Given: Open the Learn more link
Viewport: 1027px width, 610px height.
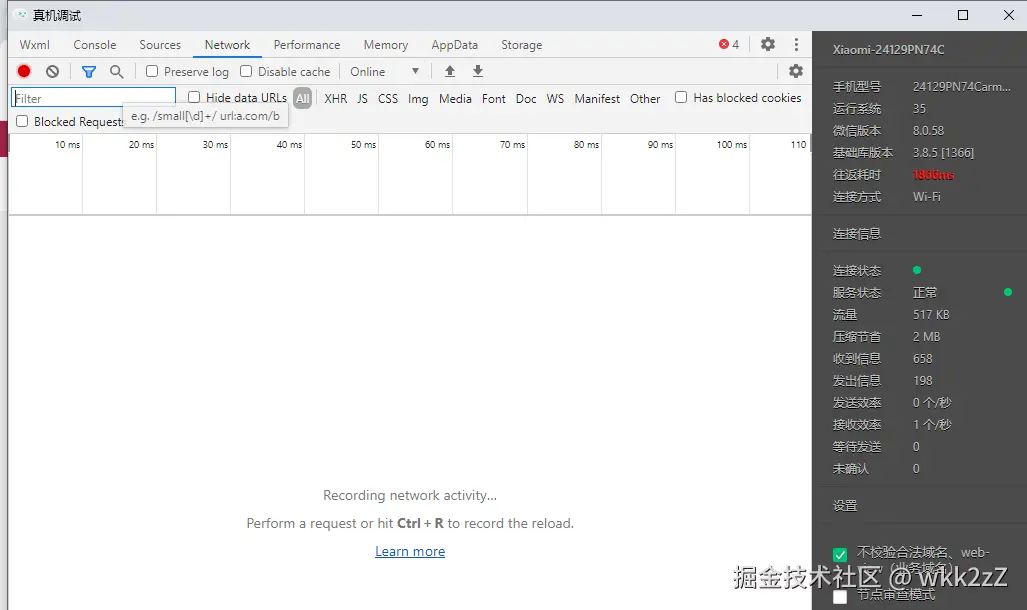Looking at the screenshot, I should (410, 552).
